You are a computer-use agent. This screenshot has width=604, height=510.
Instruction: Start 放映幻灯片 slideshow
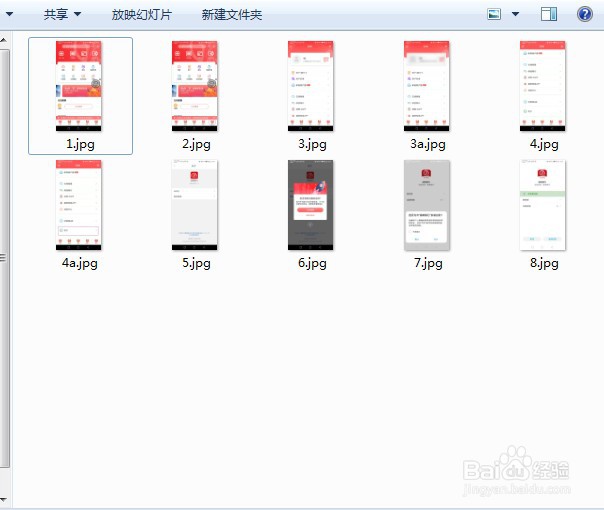(141, 15)
